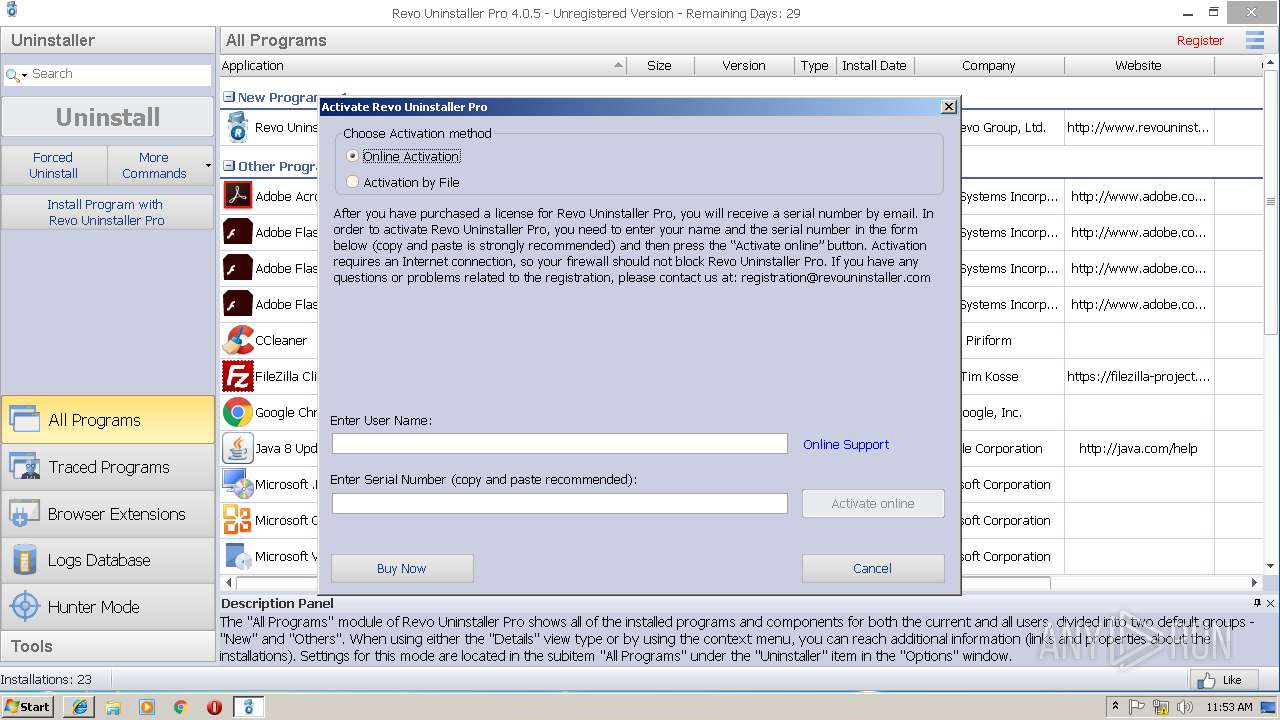Click the Like button in status bar

pyautogui.click(x=1224, y=680)
